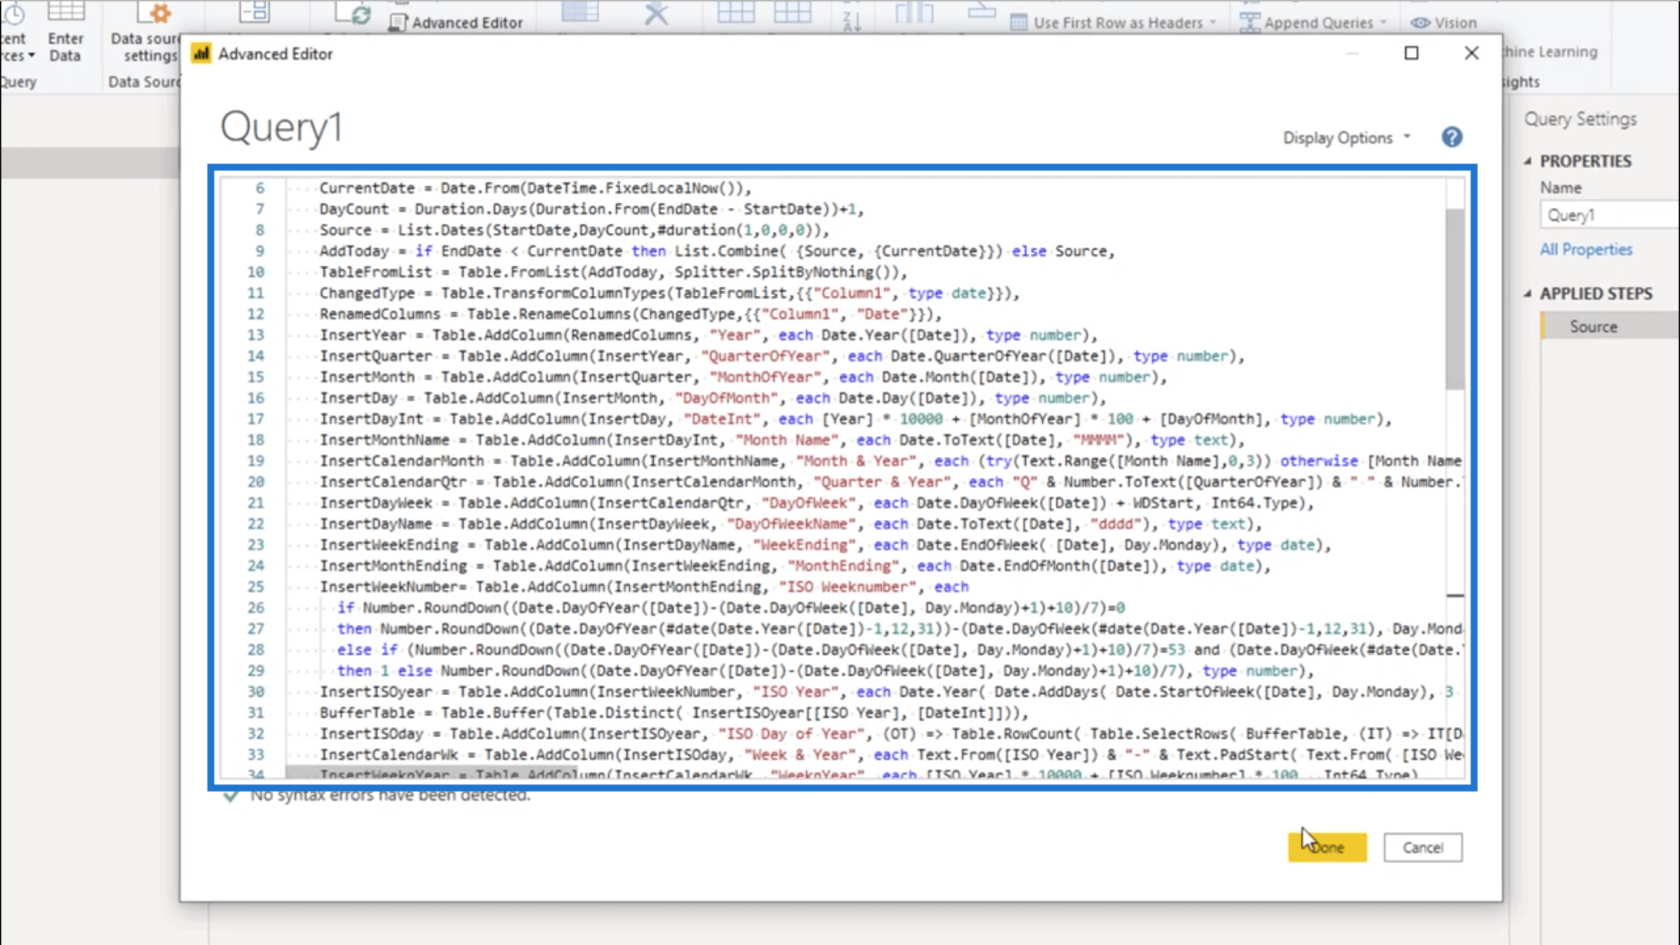Open help with the question mark icon

[x=1452, y=137]
